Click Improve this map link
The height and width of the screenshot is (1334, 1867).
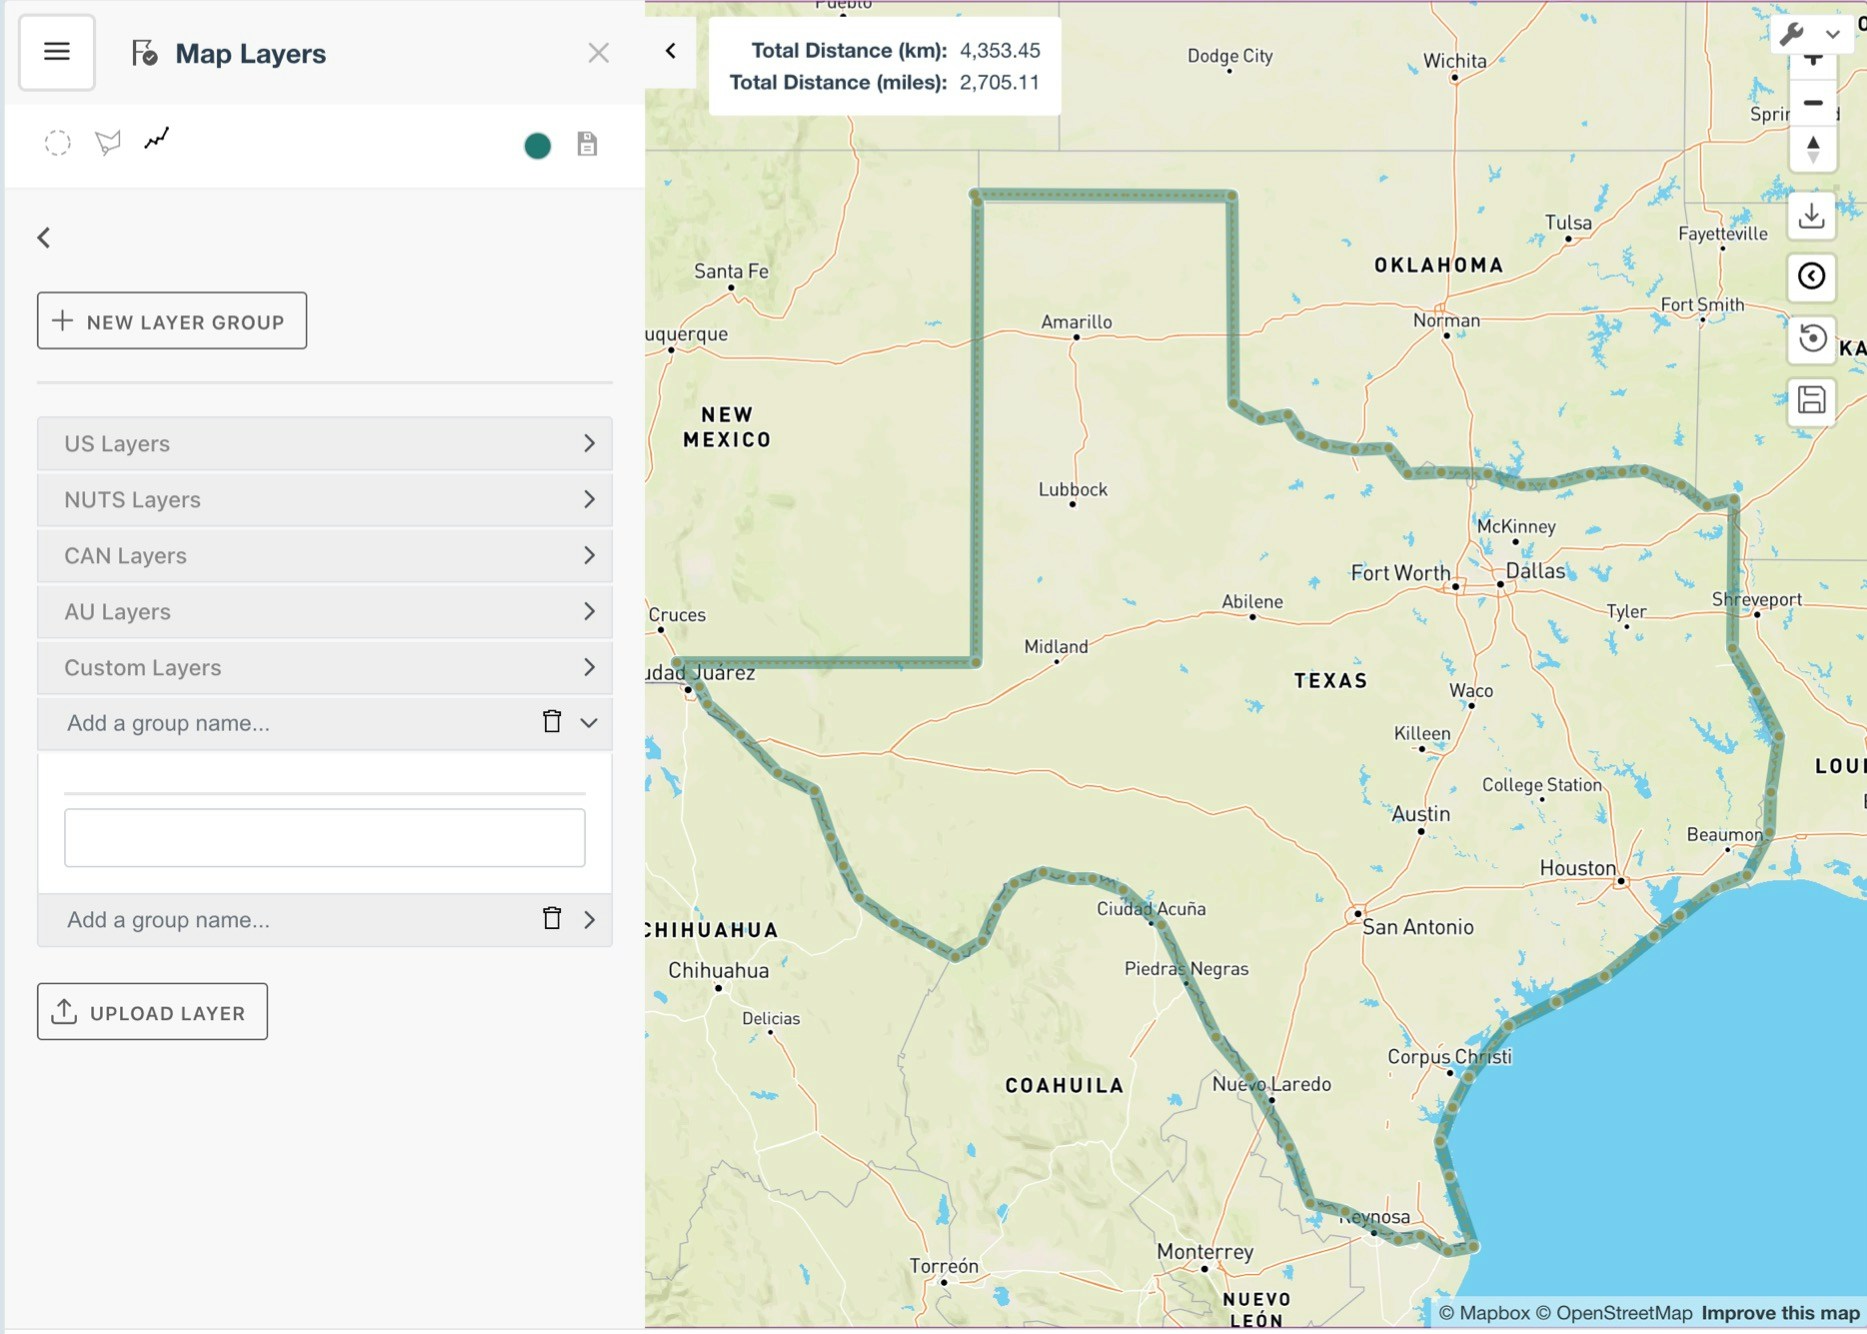click(x=1780, y=1312)
